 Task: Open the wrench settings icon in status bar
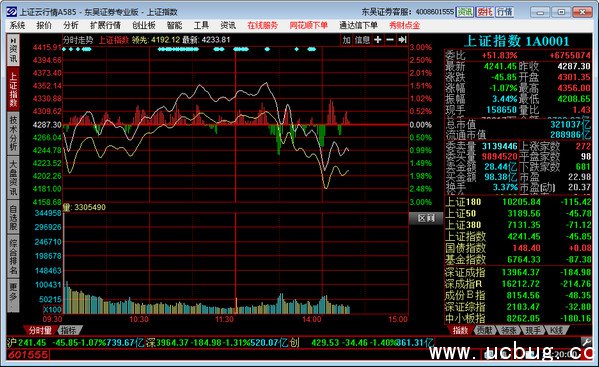tap(586, 341)
